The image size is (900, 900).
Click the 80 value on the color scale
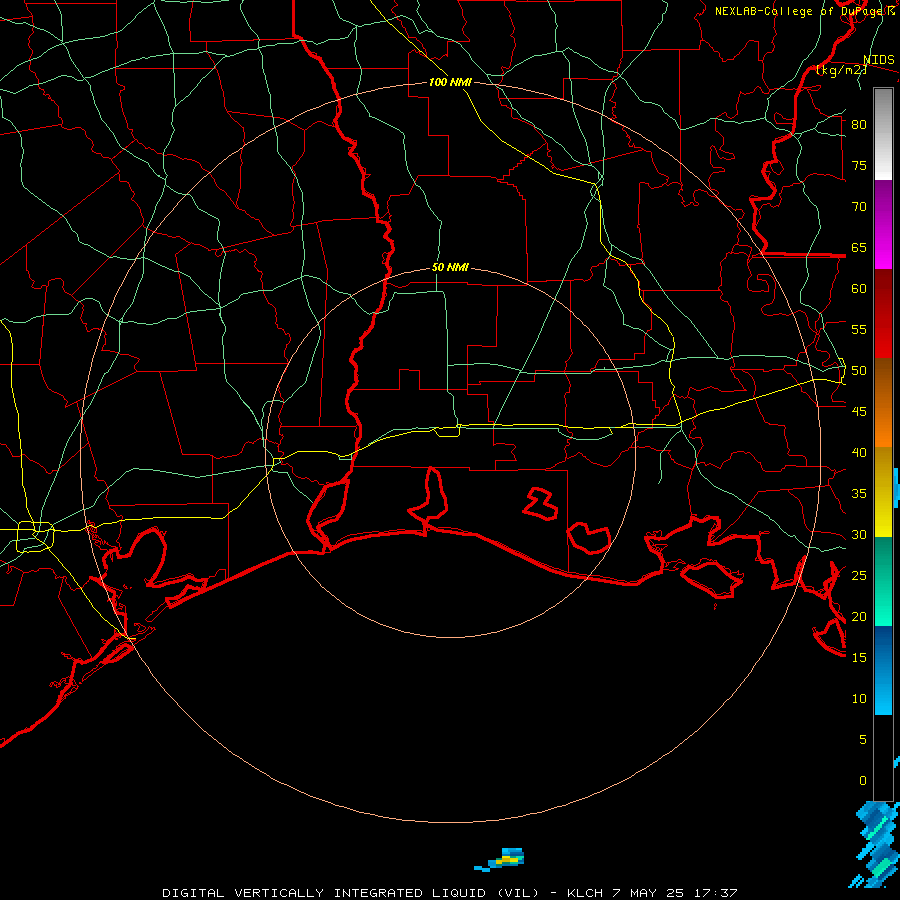coord(859,125)
